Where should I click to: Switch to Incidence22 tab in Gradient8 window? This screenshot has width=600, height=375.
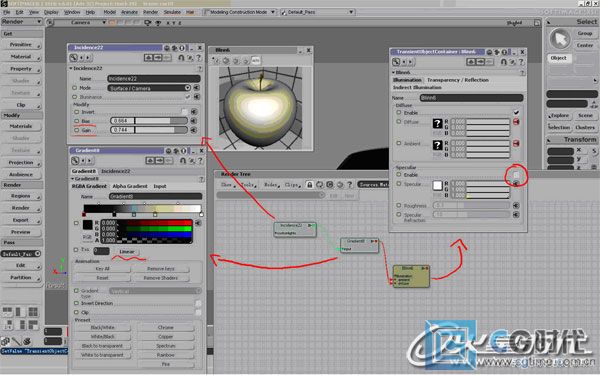[x=115, y=171]
